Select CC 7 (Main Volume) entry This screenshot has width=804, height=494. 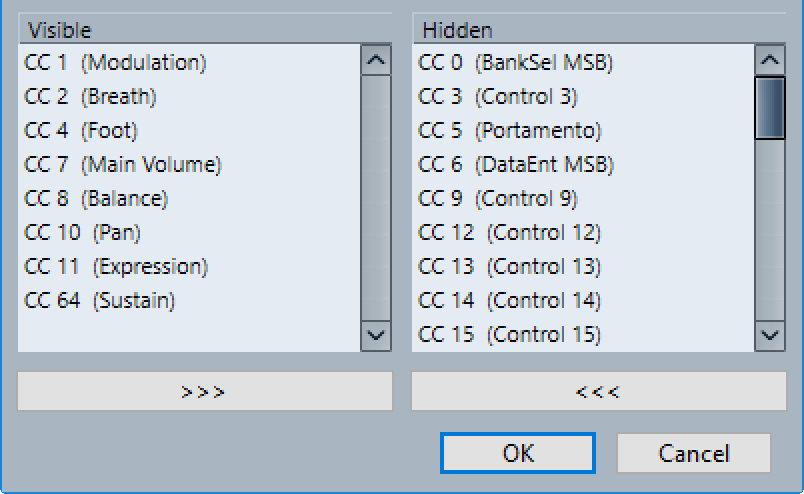(189, 165)
